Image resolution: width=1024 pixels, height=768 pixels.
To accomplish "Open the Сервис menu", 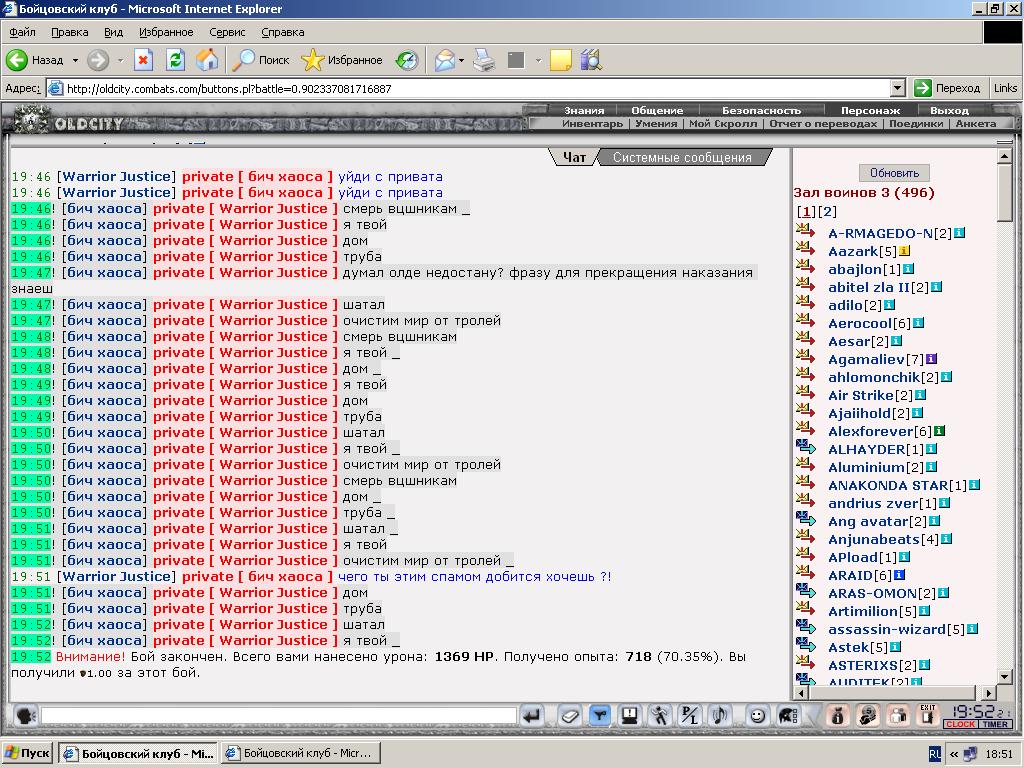I will pos(227,32).
